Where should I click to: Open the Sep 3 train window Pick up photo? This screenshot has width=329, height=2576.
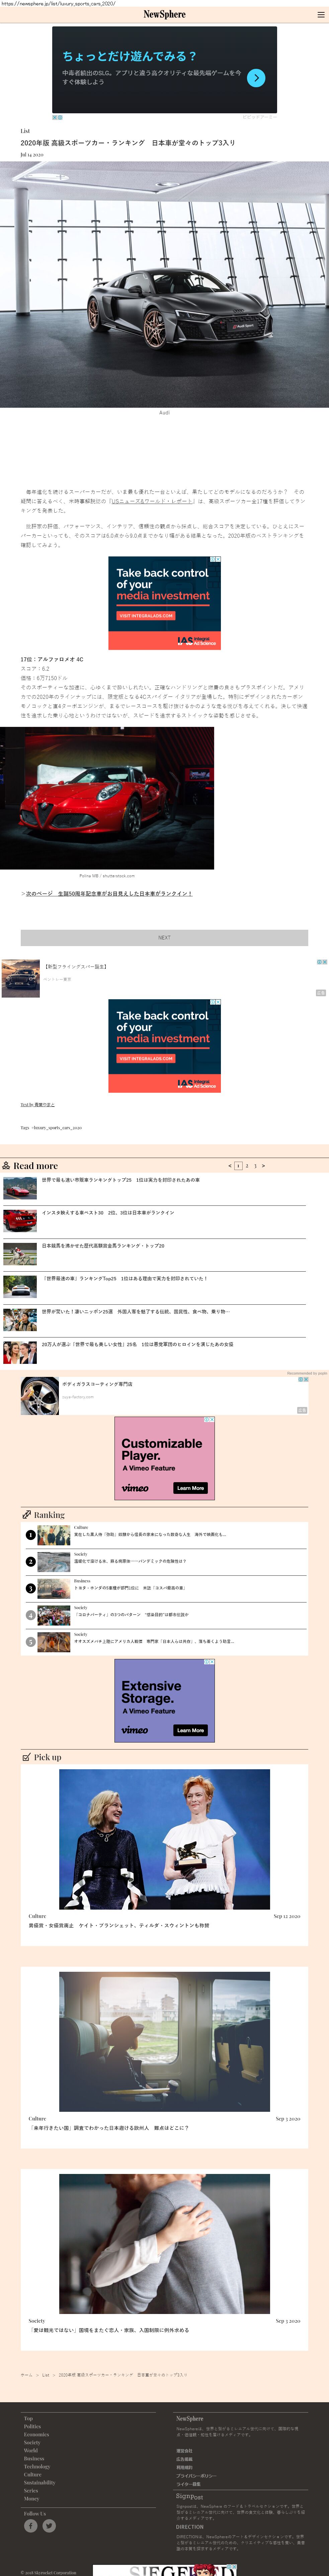164,2042
